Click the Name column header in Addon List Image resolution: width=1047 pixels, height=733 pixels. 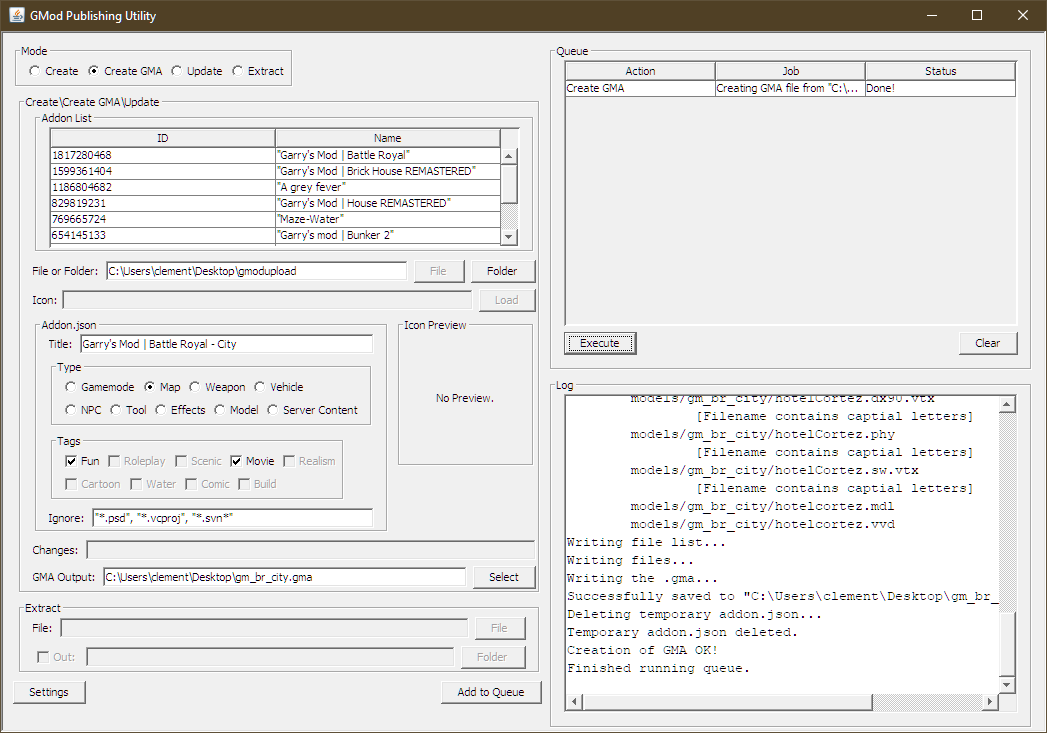(x=388, y=138)
